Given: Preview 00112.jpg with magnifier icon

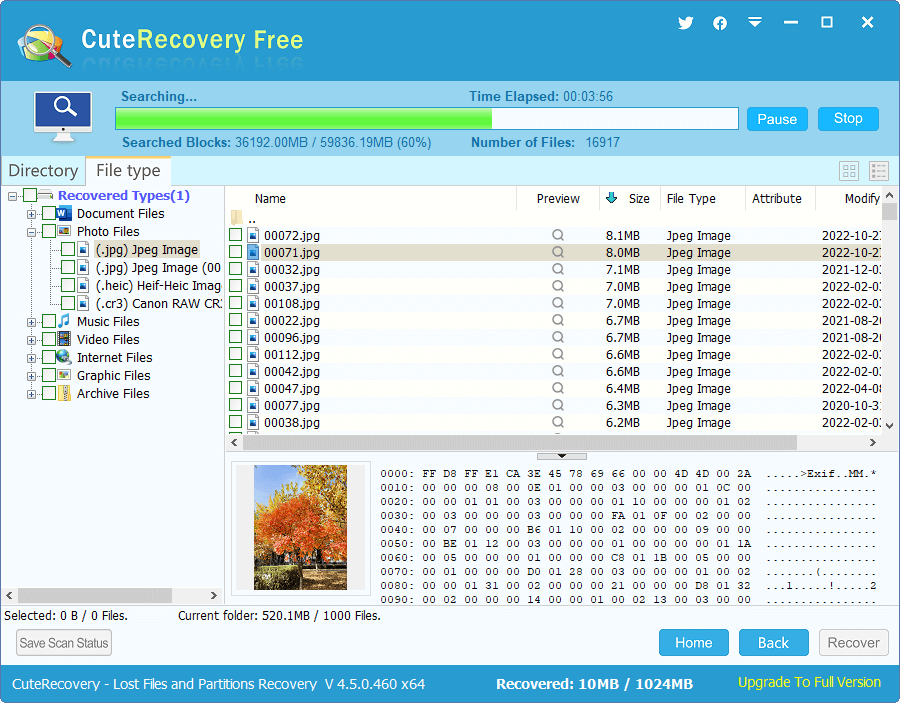Looking at the screenshot, I should pos(557,354).
